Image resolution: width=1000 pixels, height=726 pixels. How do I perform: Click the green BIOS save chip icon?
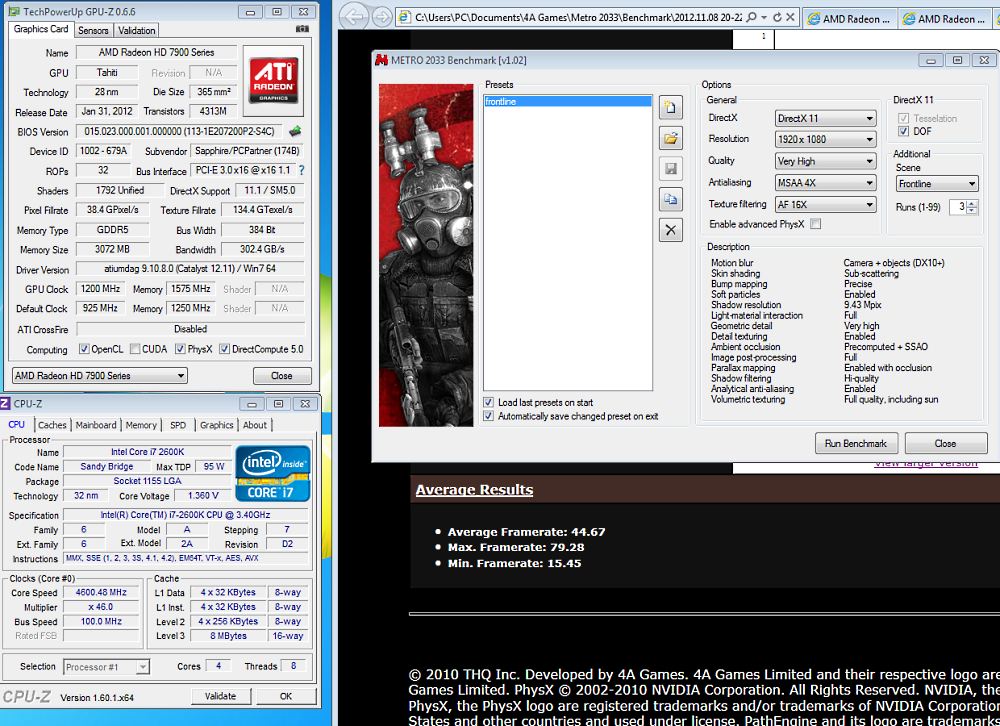[x=295, y=131]
